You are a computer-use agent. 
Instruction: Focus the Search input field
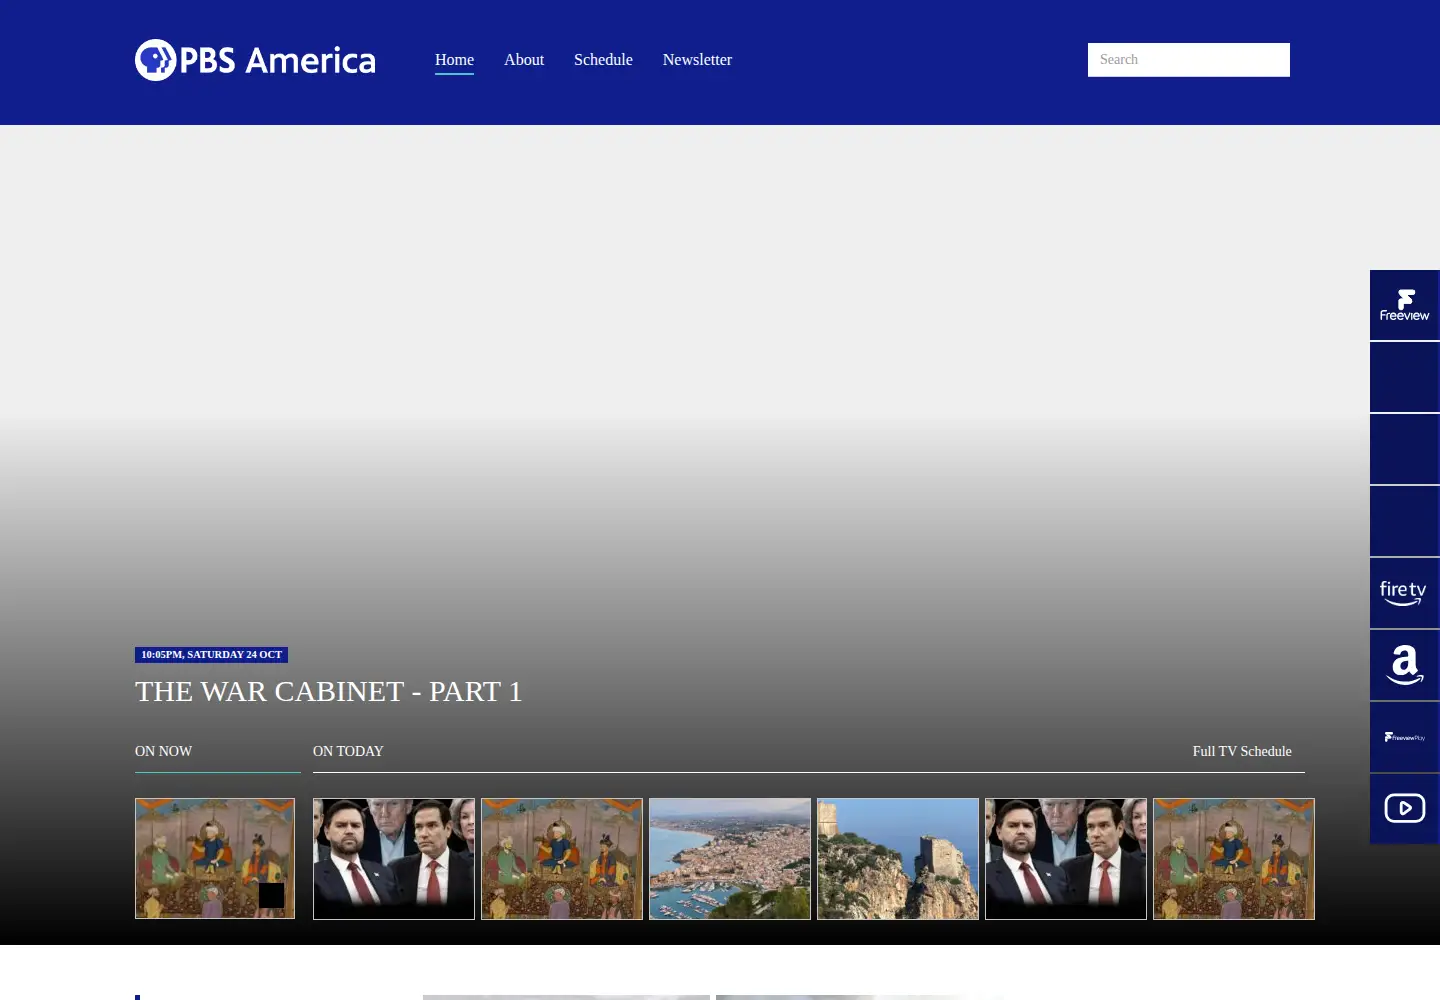tap(1189, 60)
